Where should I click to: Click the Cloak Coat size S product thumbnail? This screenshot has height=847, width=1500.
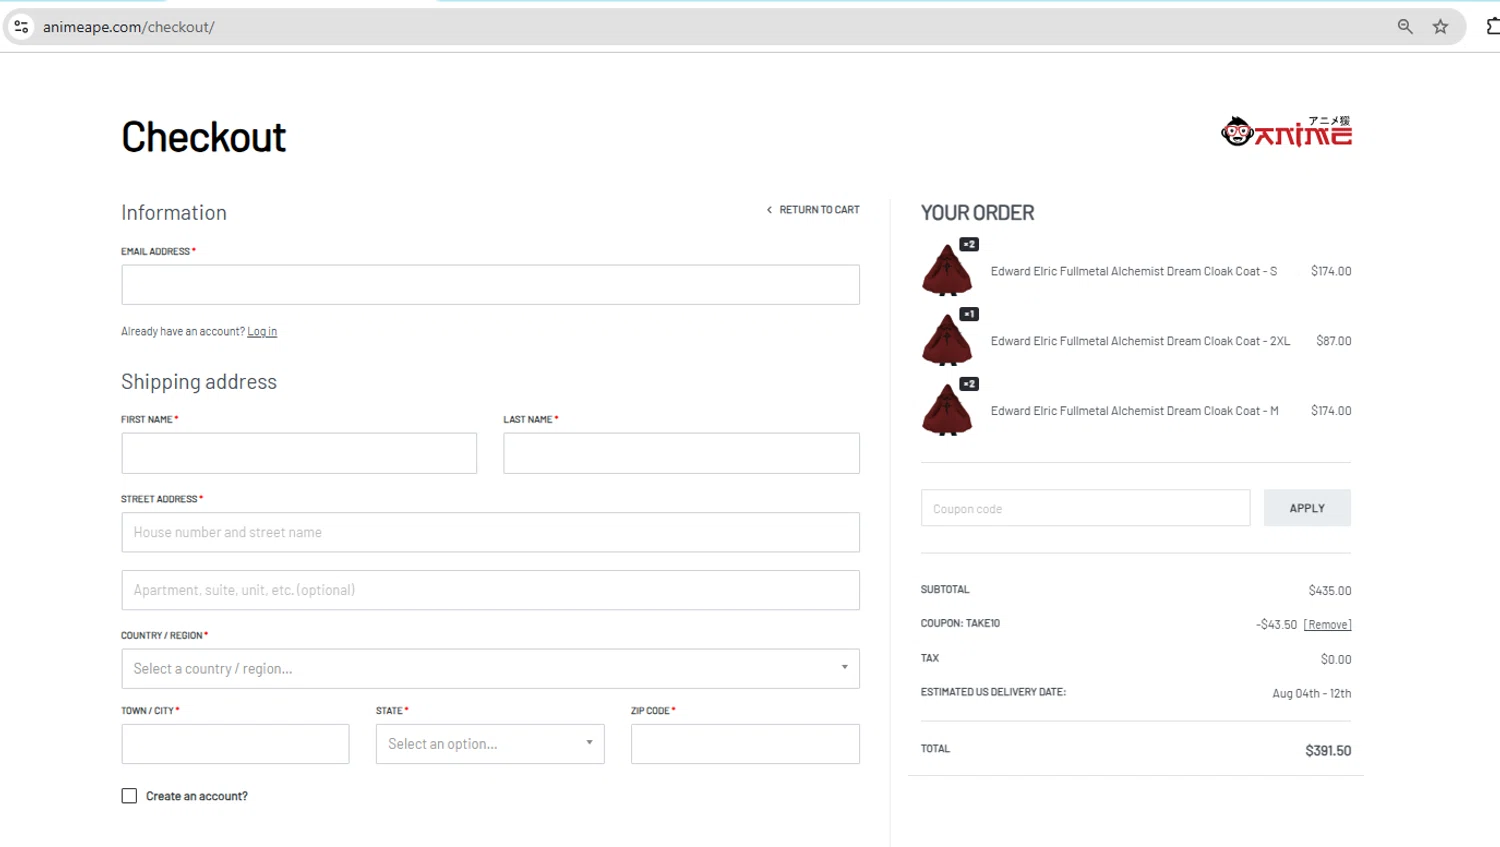pyautogui.click(x=947, y=270)
